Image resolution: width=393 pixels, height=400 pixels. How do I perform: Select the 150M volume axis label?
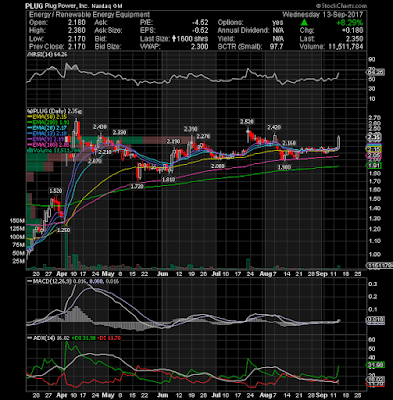18,221
